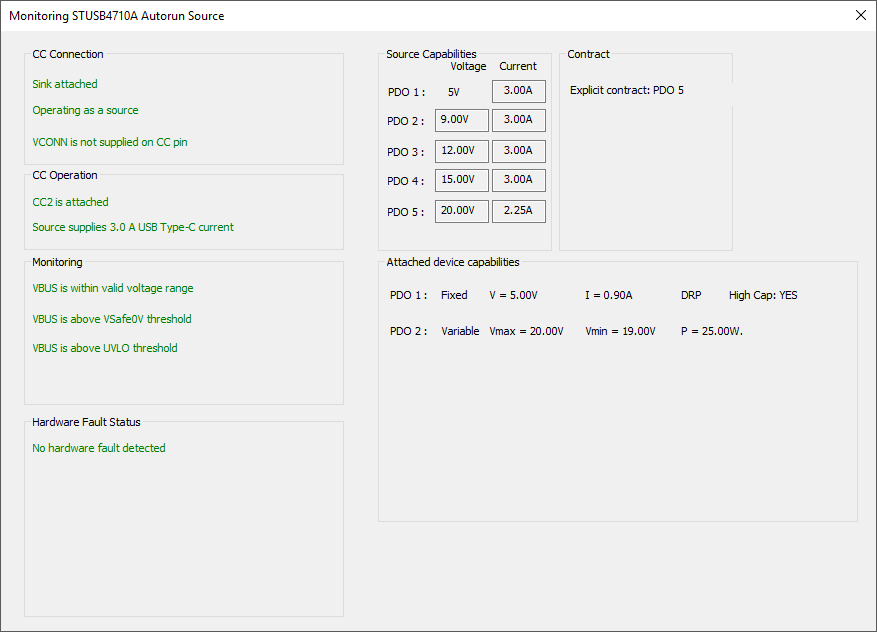Click the 'Variable' type of attached PDO 2
The width and height of the screenshot is (877, 632).
click(460, 331)
